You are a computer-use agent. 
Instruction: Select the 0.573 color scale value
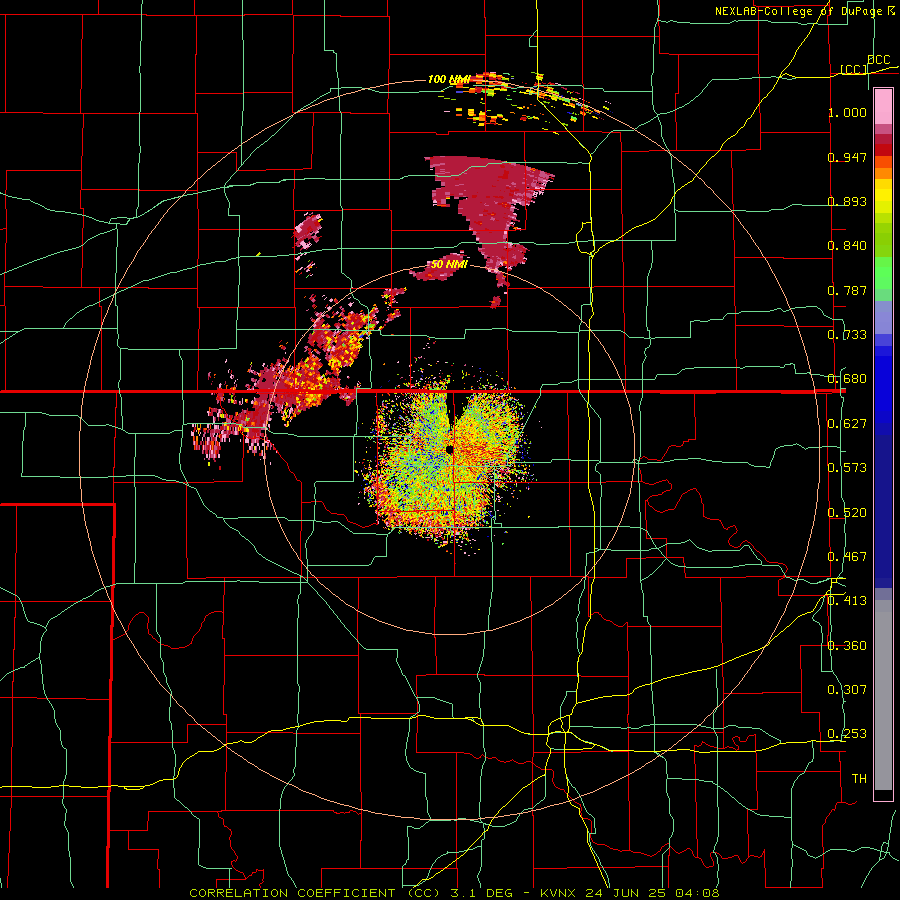coord(847,468)
